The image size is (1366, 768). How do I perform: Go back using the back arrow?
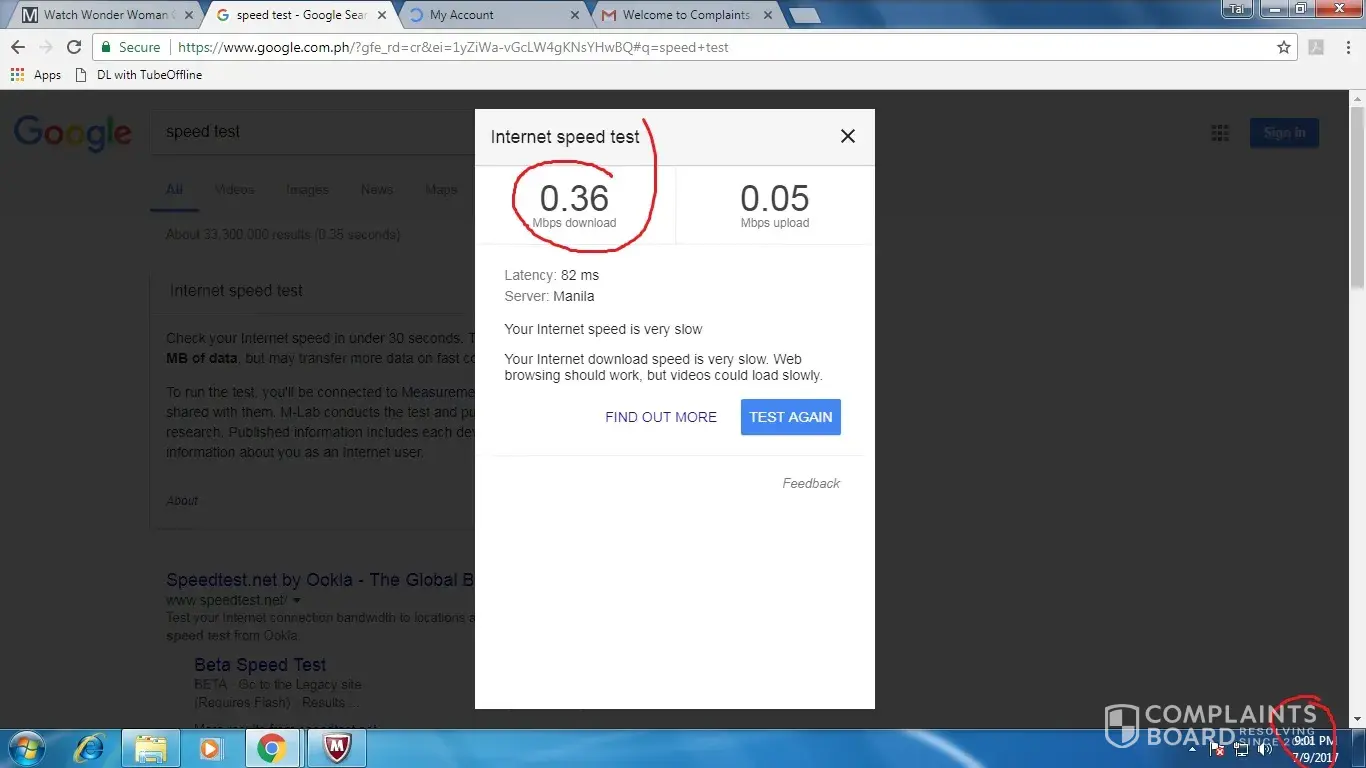point(18,47)
